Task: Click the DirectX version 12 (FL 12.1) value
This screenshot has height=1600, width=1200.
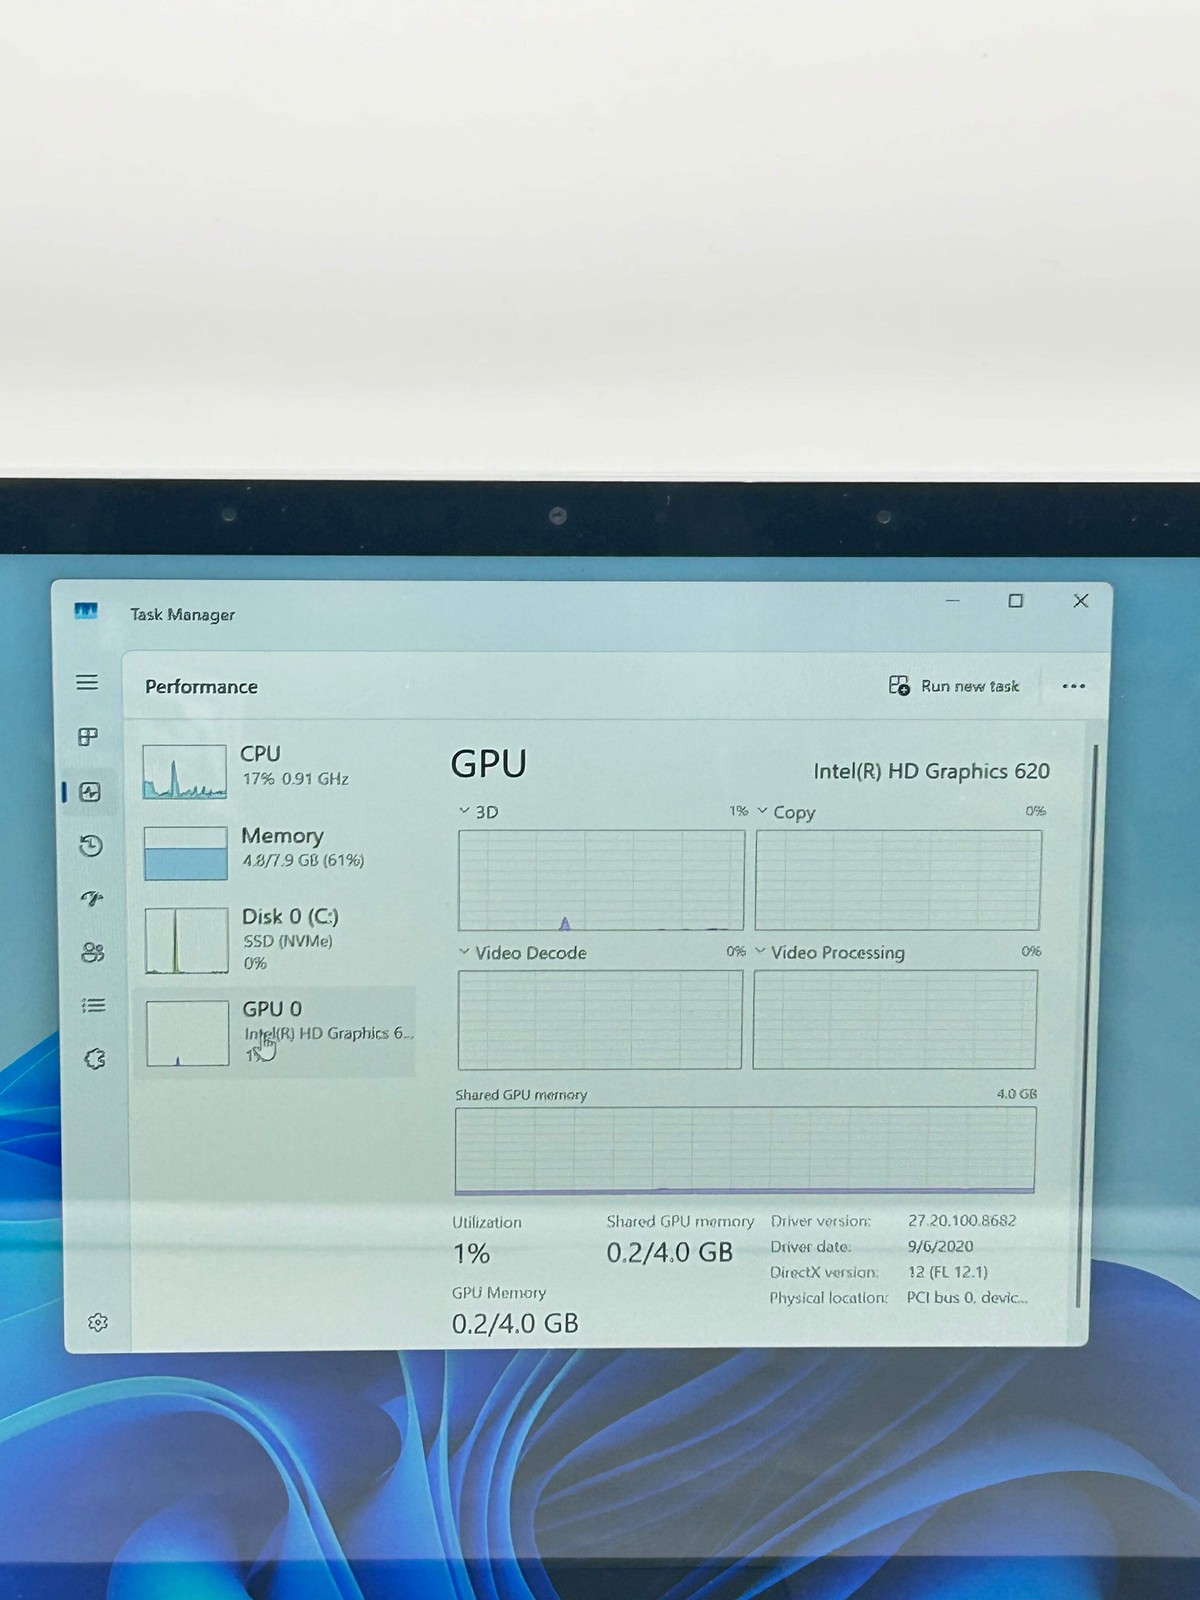Action: tap(947, 1272)
